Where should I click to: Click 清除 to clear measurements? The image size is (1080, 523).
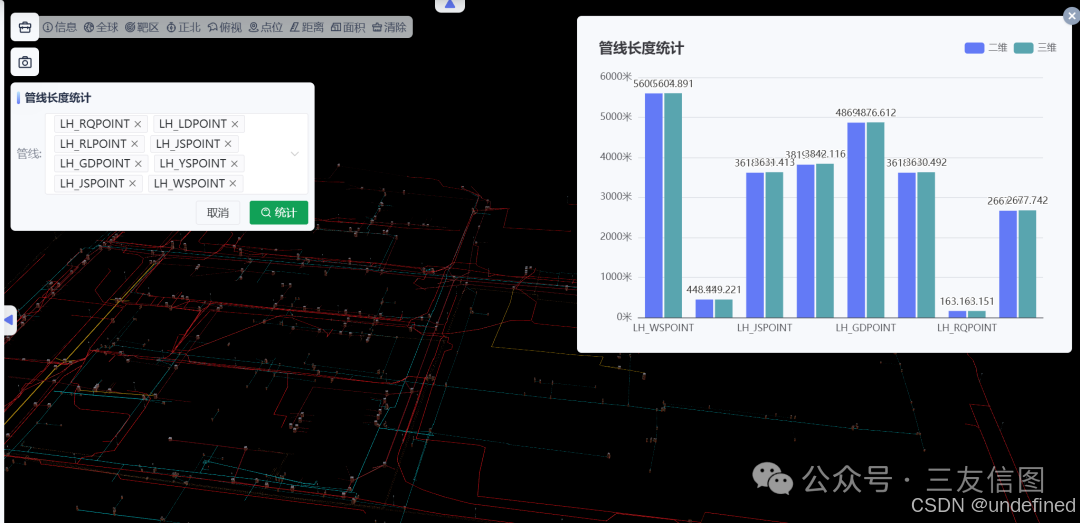pos(389,28)
